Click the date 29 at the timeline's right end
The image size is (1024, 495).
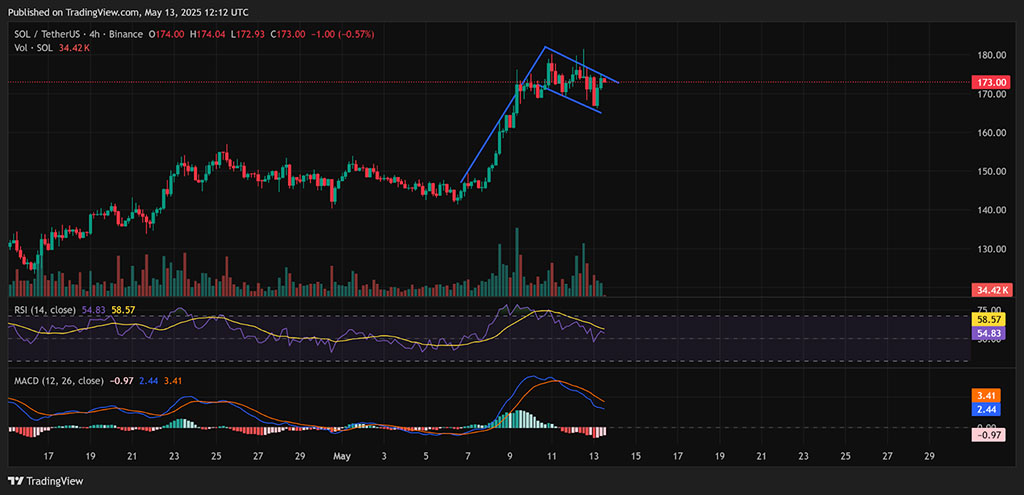click(930, 456)
